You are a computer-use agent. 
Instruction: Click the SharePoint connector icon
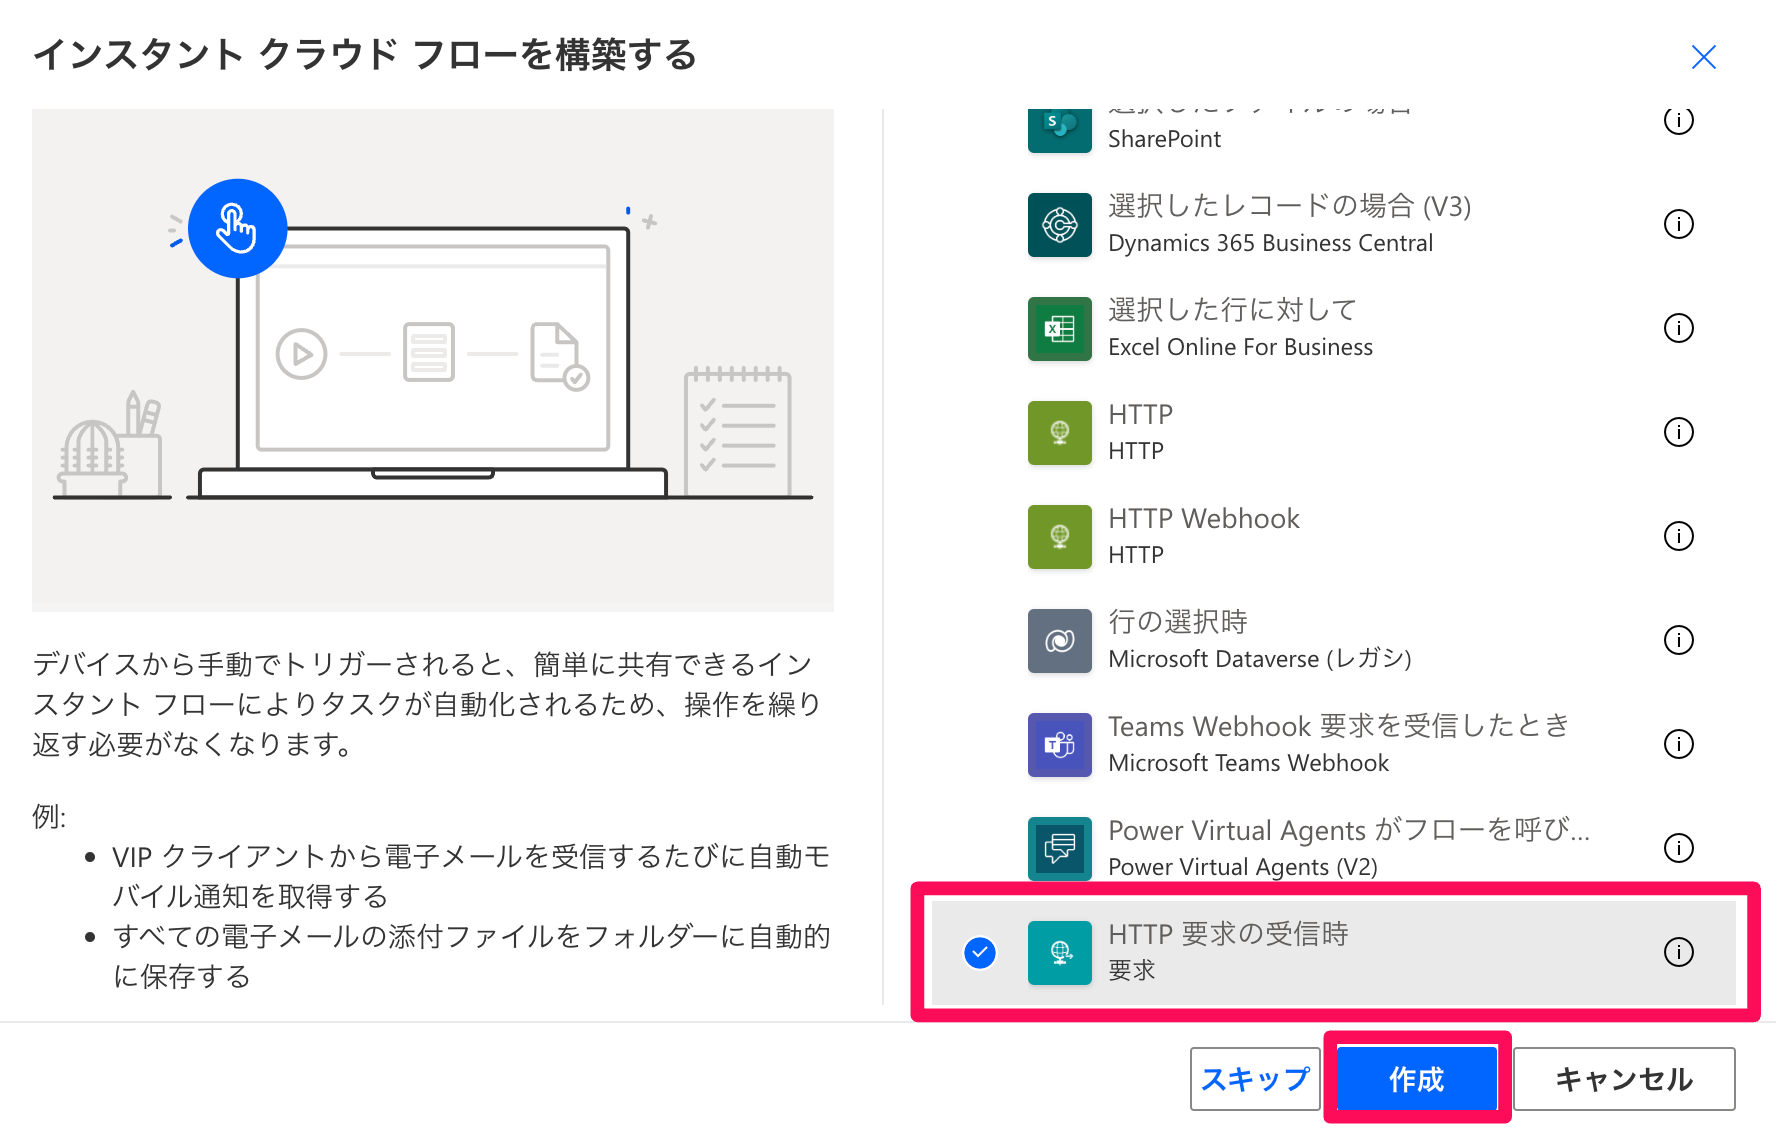[1059, 130]
